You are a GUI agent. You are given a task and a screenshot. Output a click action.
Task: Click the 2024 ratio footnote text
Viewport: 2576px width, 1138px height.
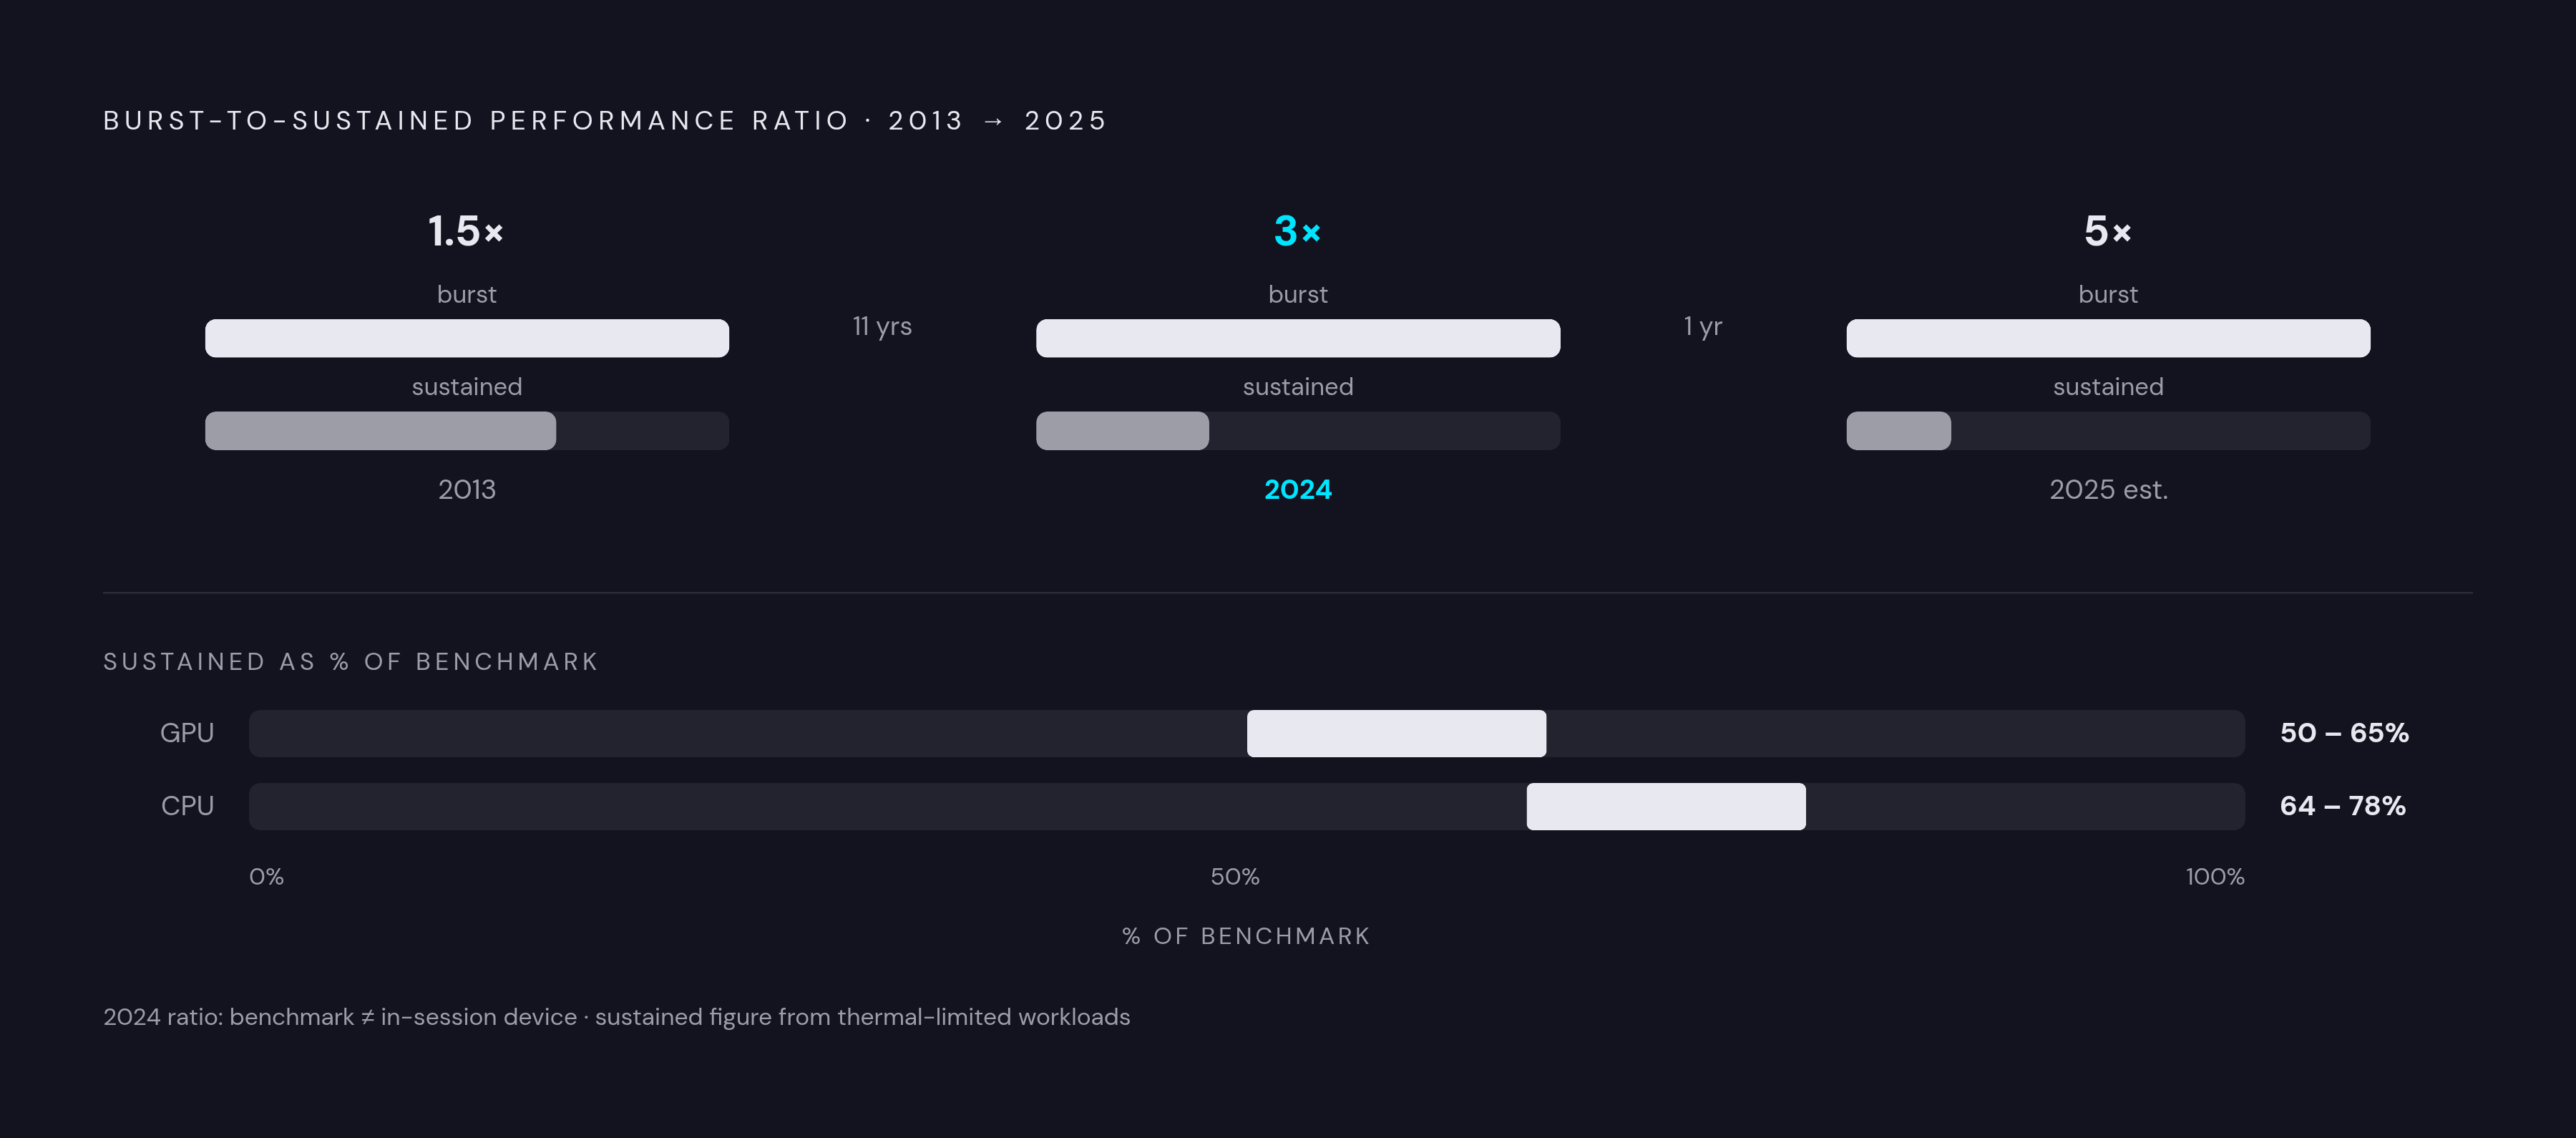[616, 1017]
